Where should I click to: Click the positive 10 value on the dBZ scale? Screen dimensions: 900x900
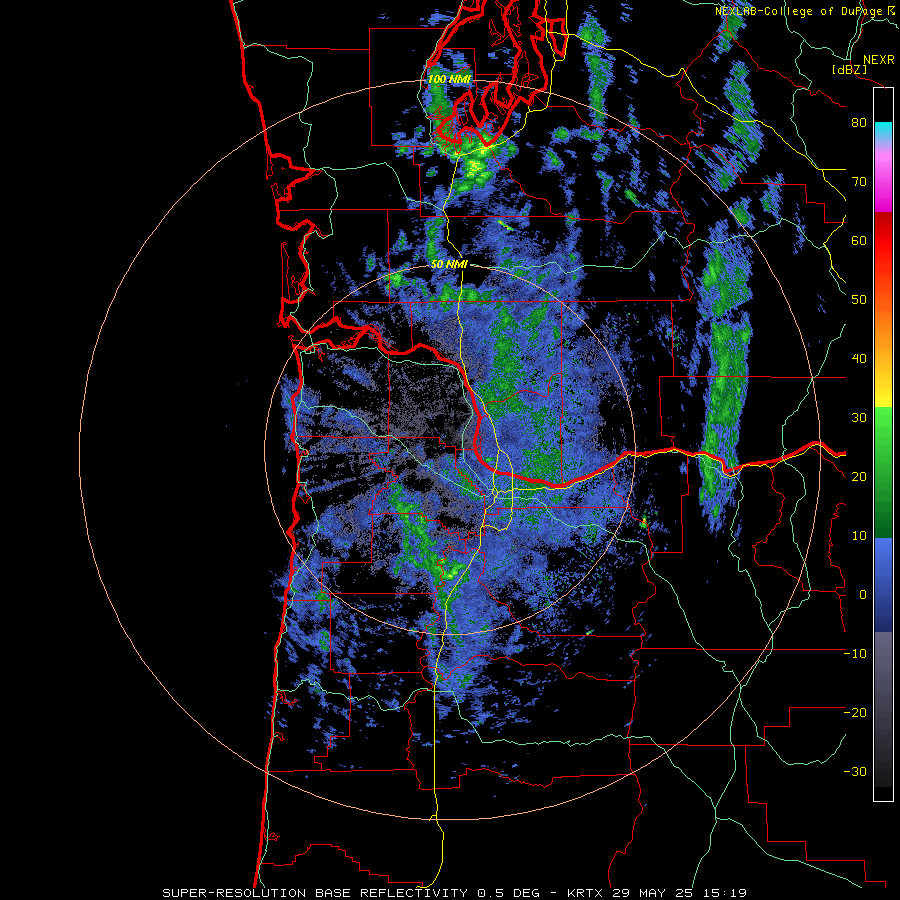point(859,536)
